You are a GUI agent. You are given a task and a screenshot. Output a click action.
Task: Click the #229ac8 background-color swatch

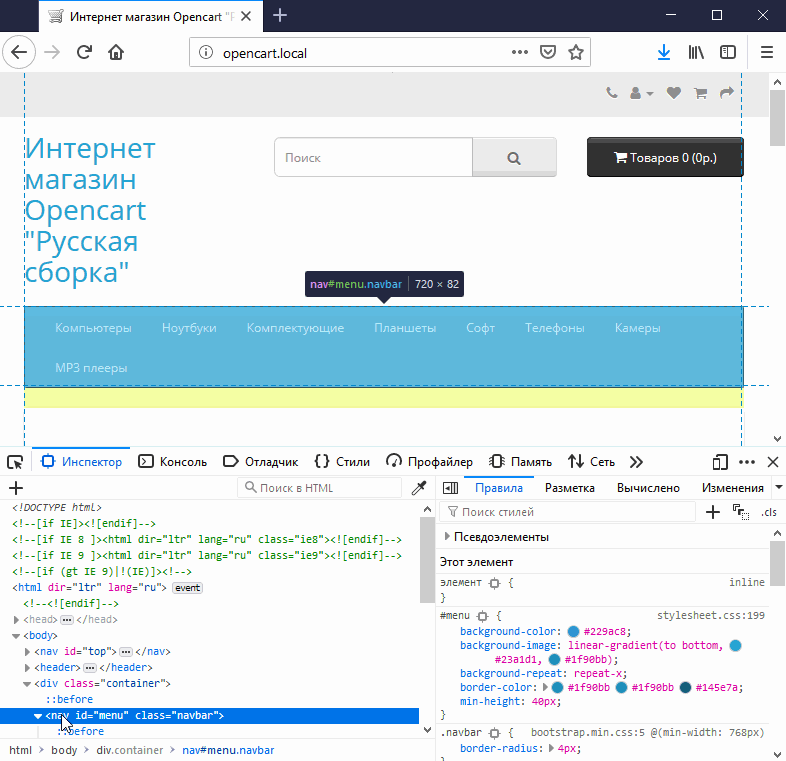(573, 632)
